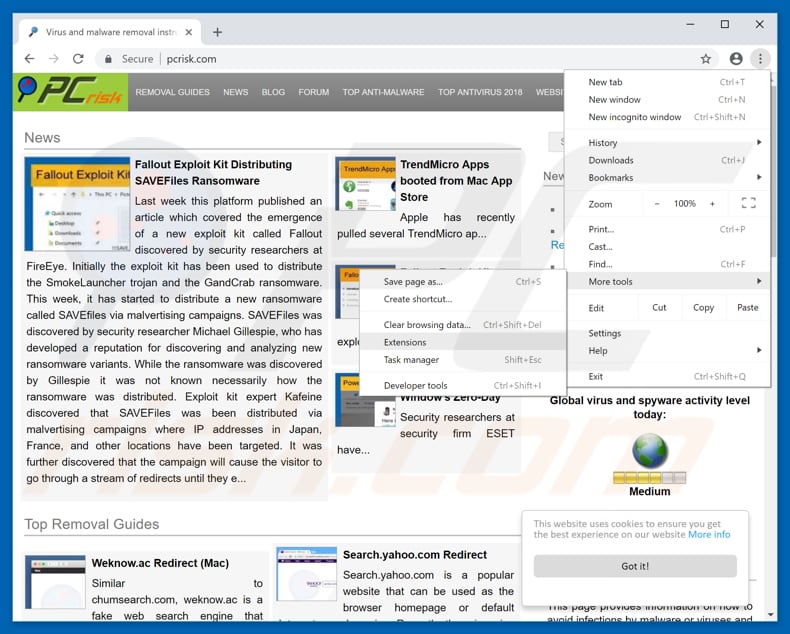
Task: Decrease zoom with minus button
Action: click(657, 204)
